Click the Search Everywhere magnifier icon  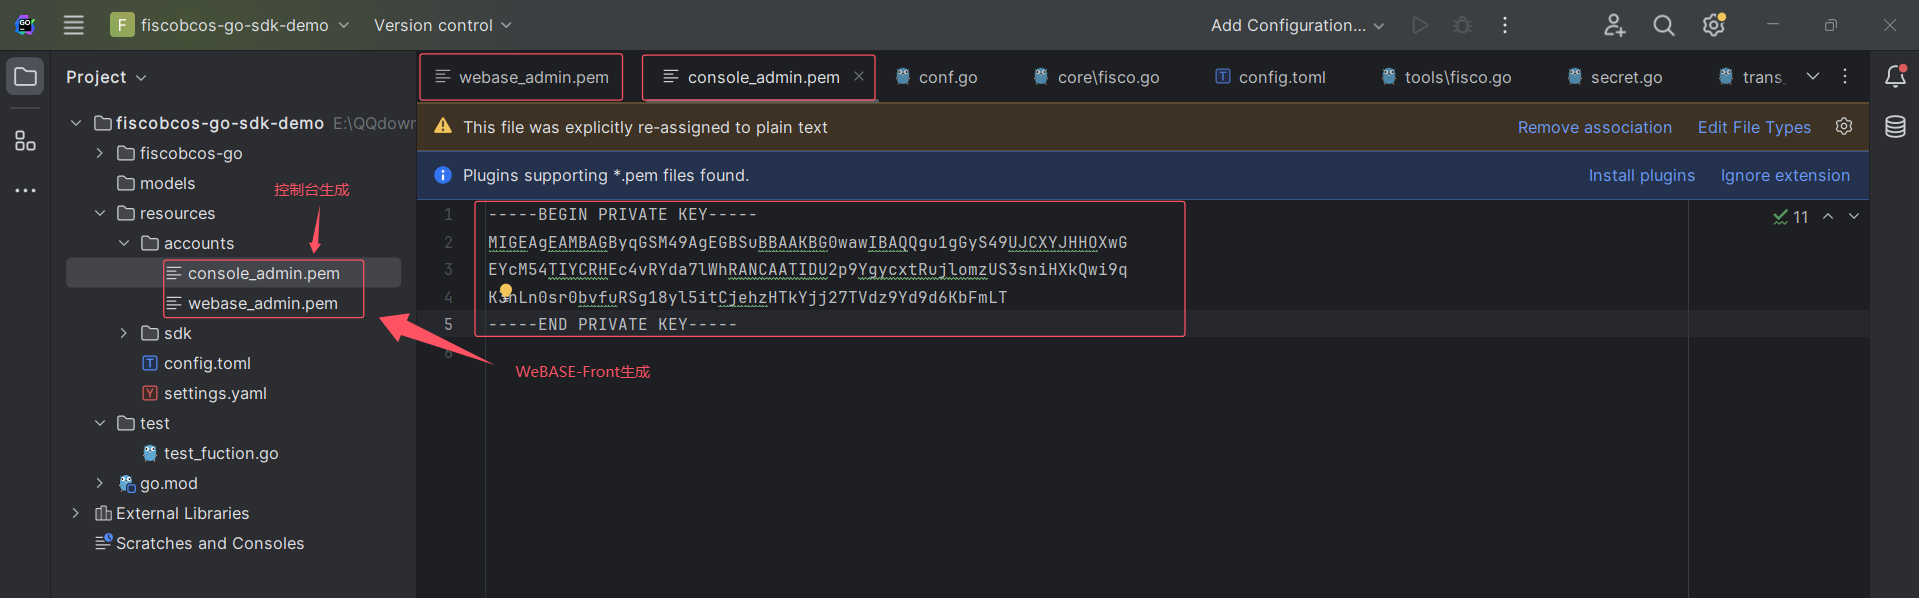pos(1664,25)
